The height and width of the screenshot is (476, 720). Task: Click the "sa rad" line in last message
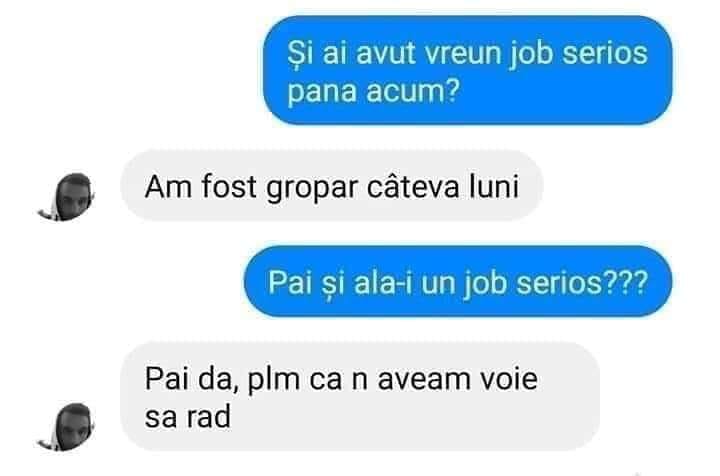click(x=188, y=417)
